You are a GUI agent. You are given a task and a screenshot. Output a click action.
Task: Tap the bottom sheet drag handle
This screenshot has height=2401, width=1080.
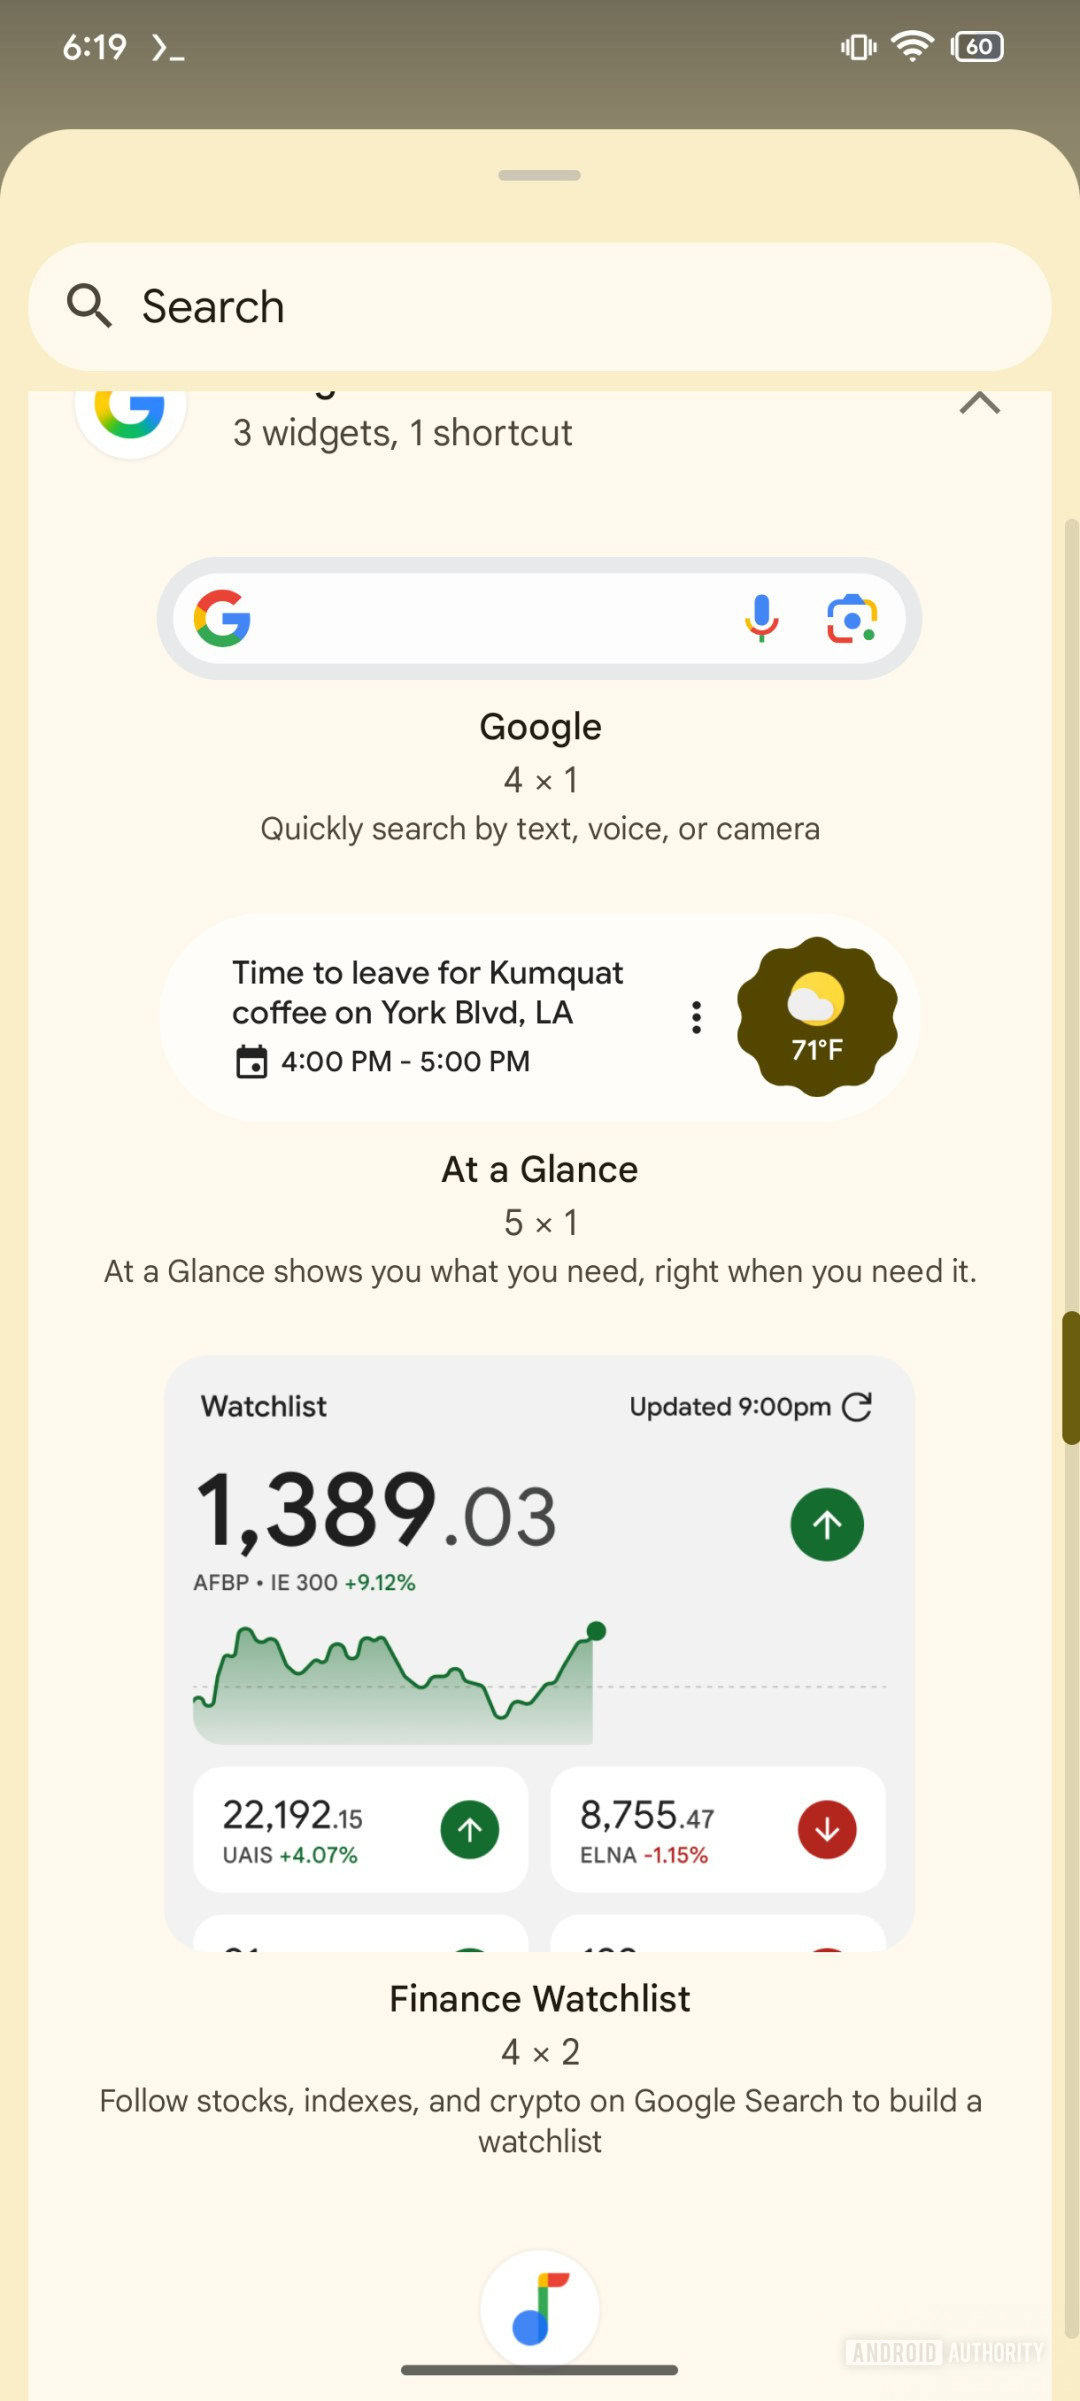tap(540, 175)
